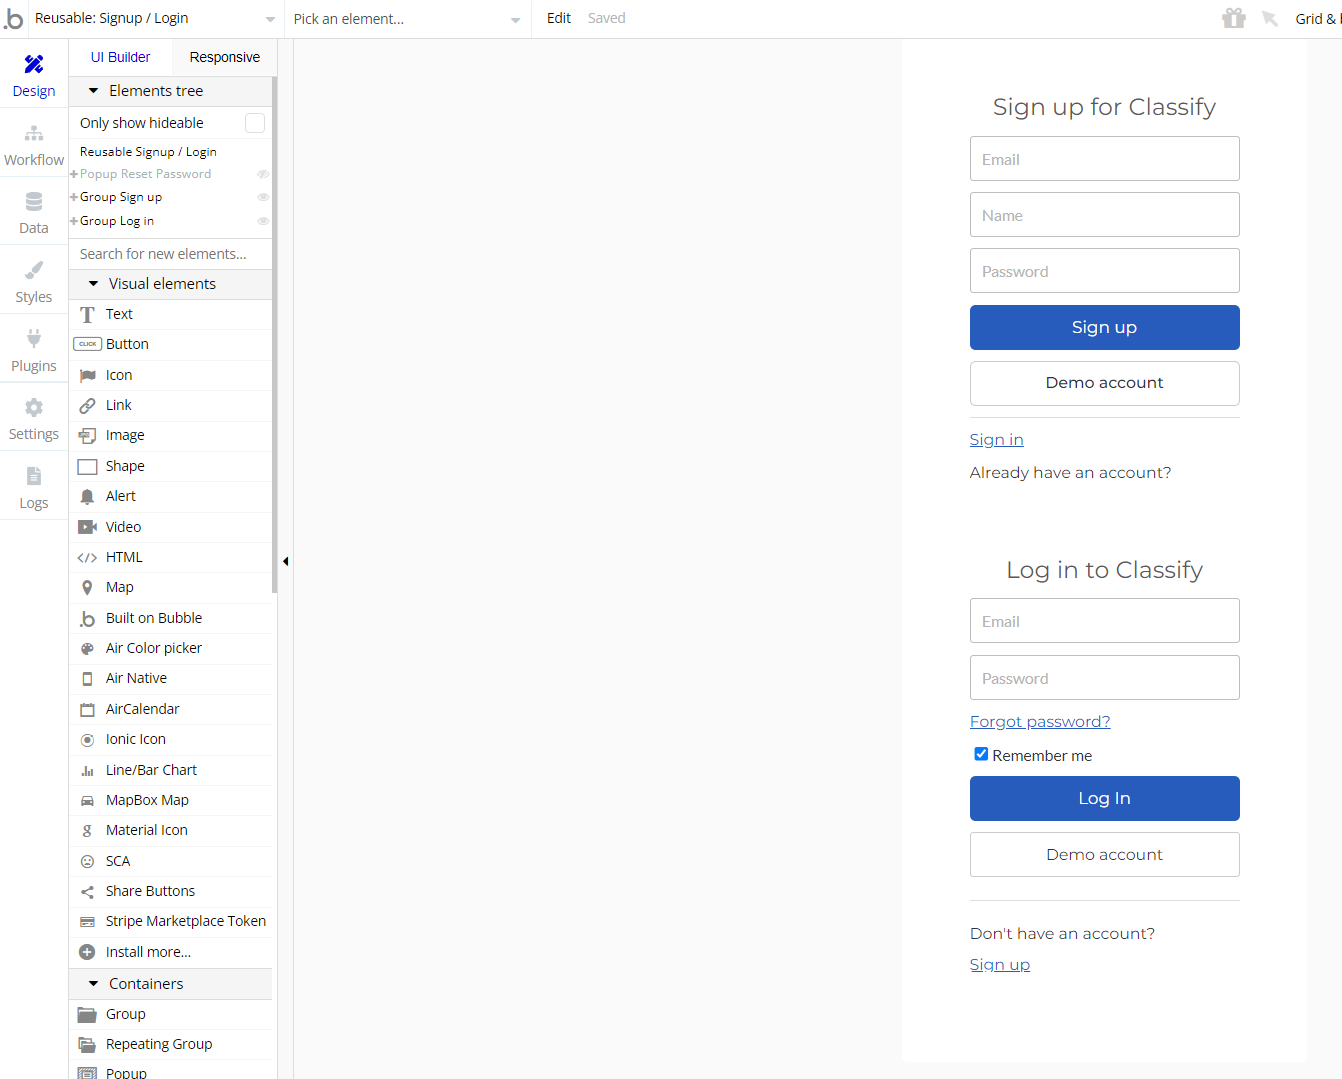Image resolution: width=1342 pixels, height=1079 pixels.
Task: Select the Video visual element
Action: [171, 527]
